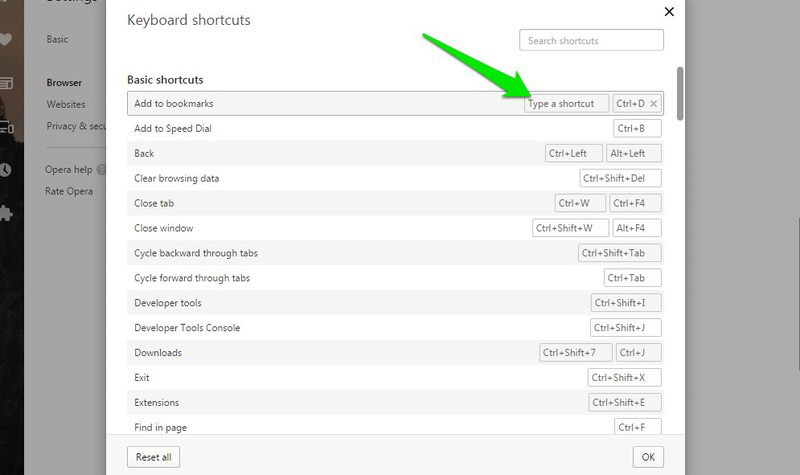Select the Ctrl+B shortcut for Speed Dial
The image size is (800, 475).
coord(637,129)
